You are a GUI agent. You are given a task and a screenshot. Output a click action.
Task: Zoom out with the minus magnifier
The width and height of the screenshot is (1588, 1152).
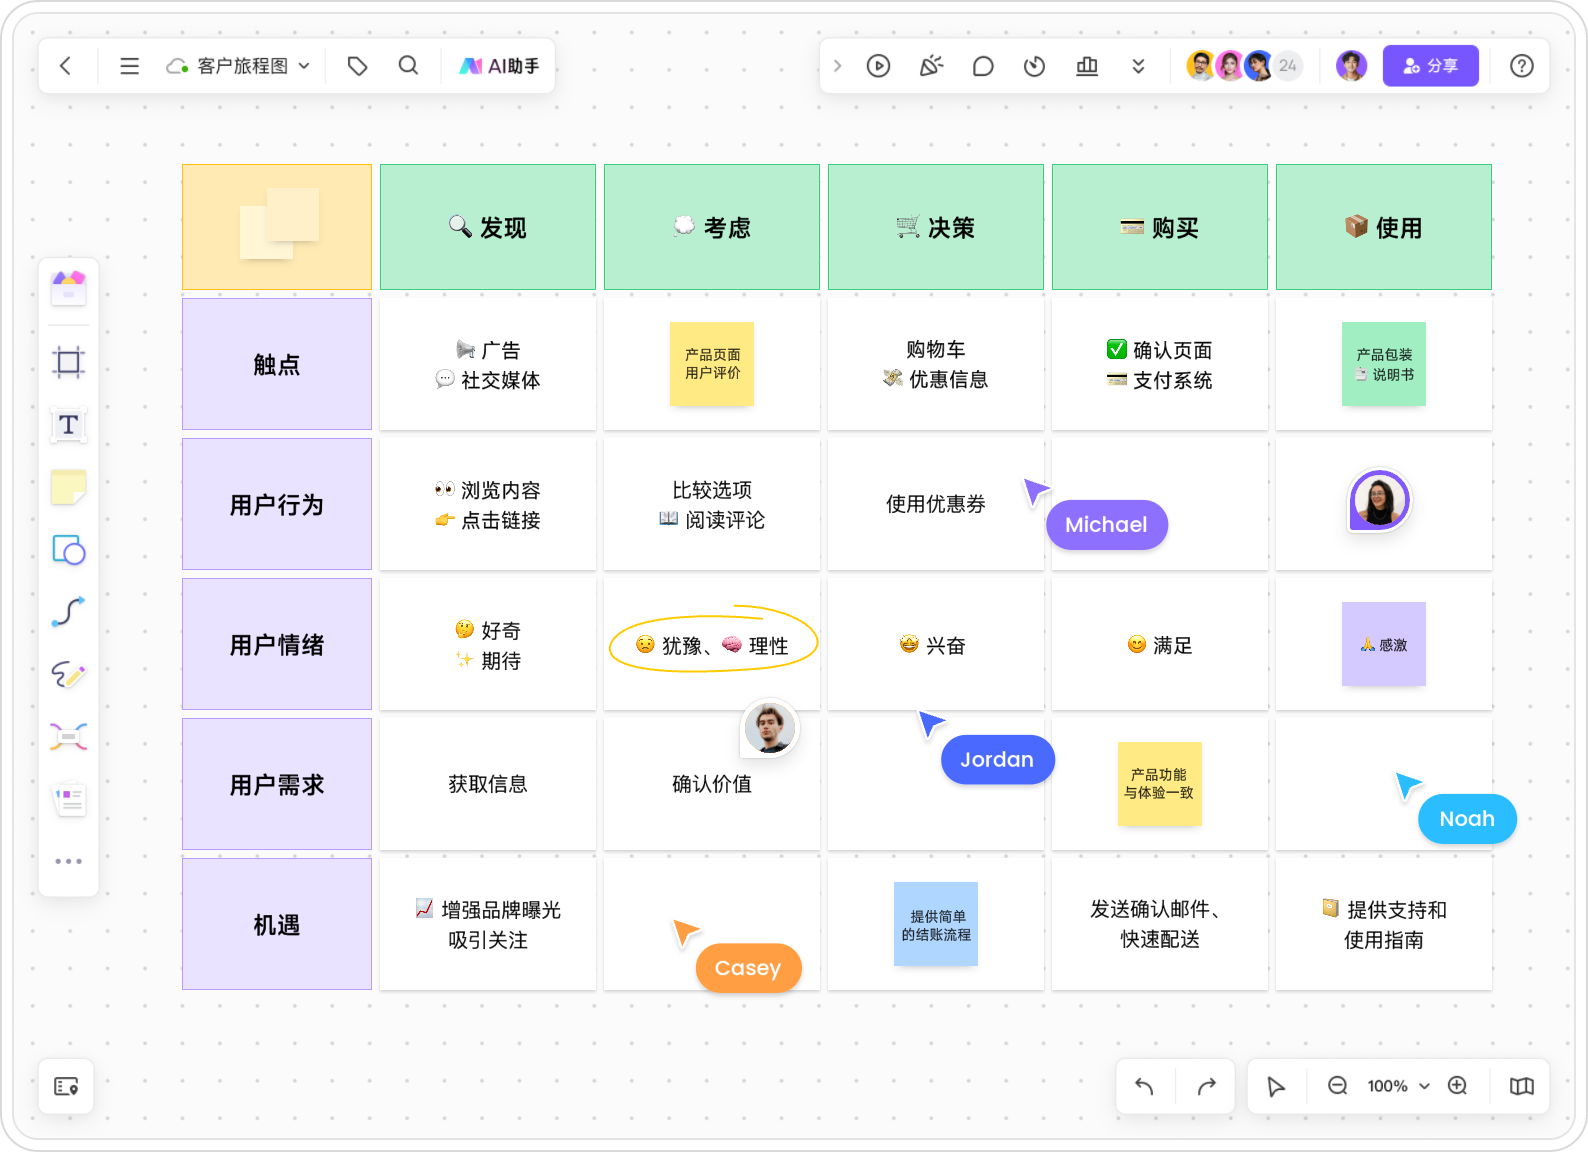pos(1337,1086)
